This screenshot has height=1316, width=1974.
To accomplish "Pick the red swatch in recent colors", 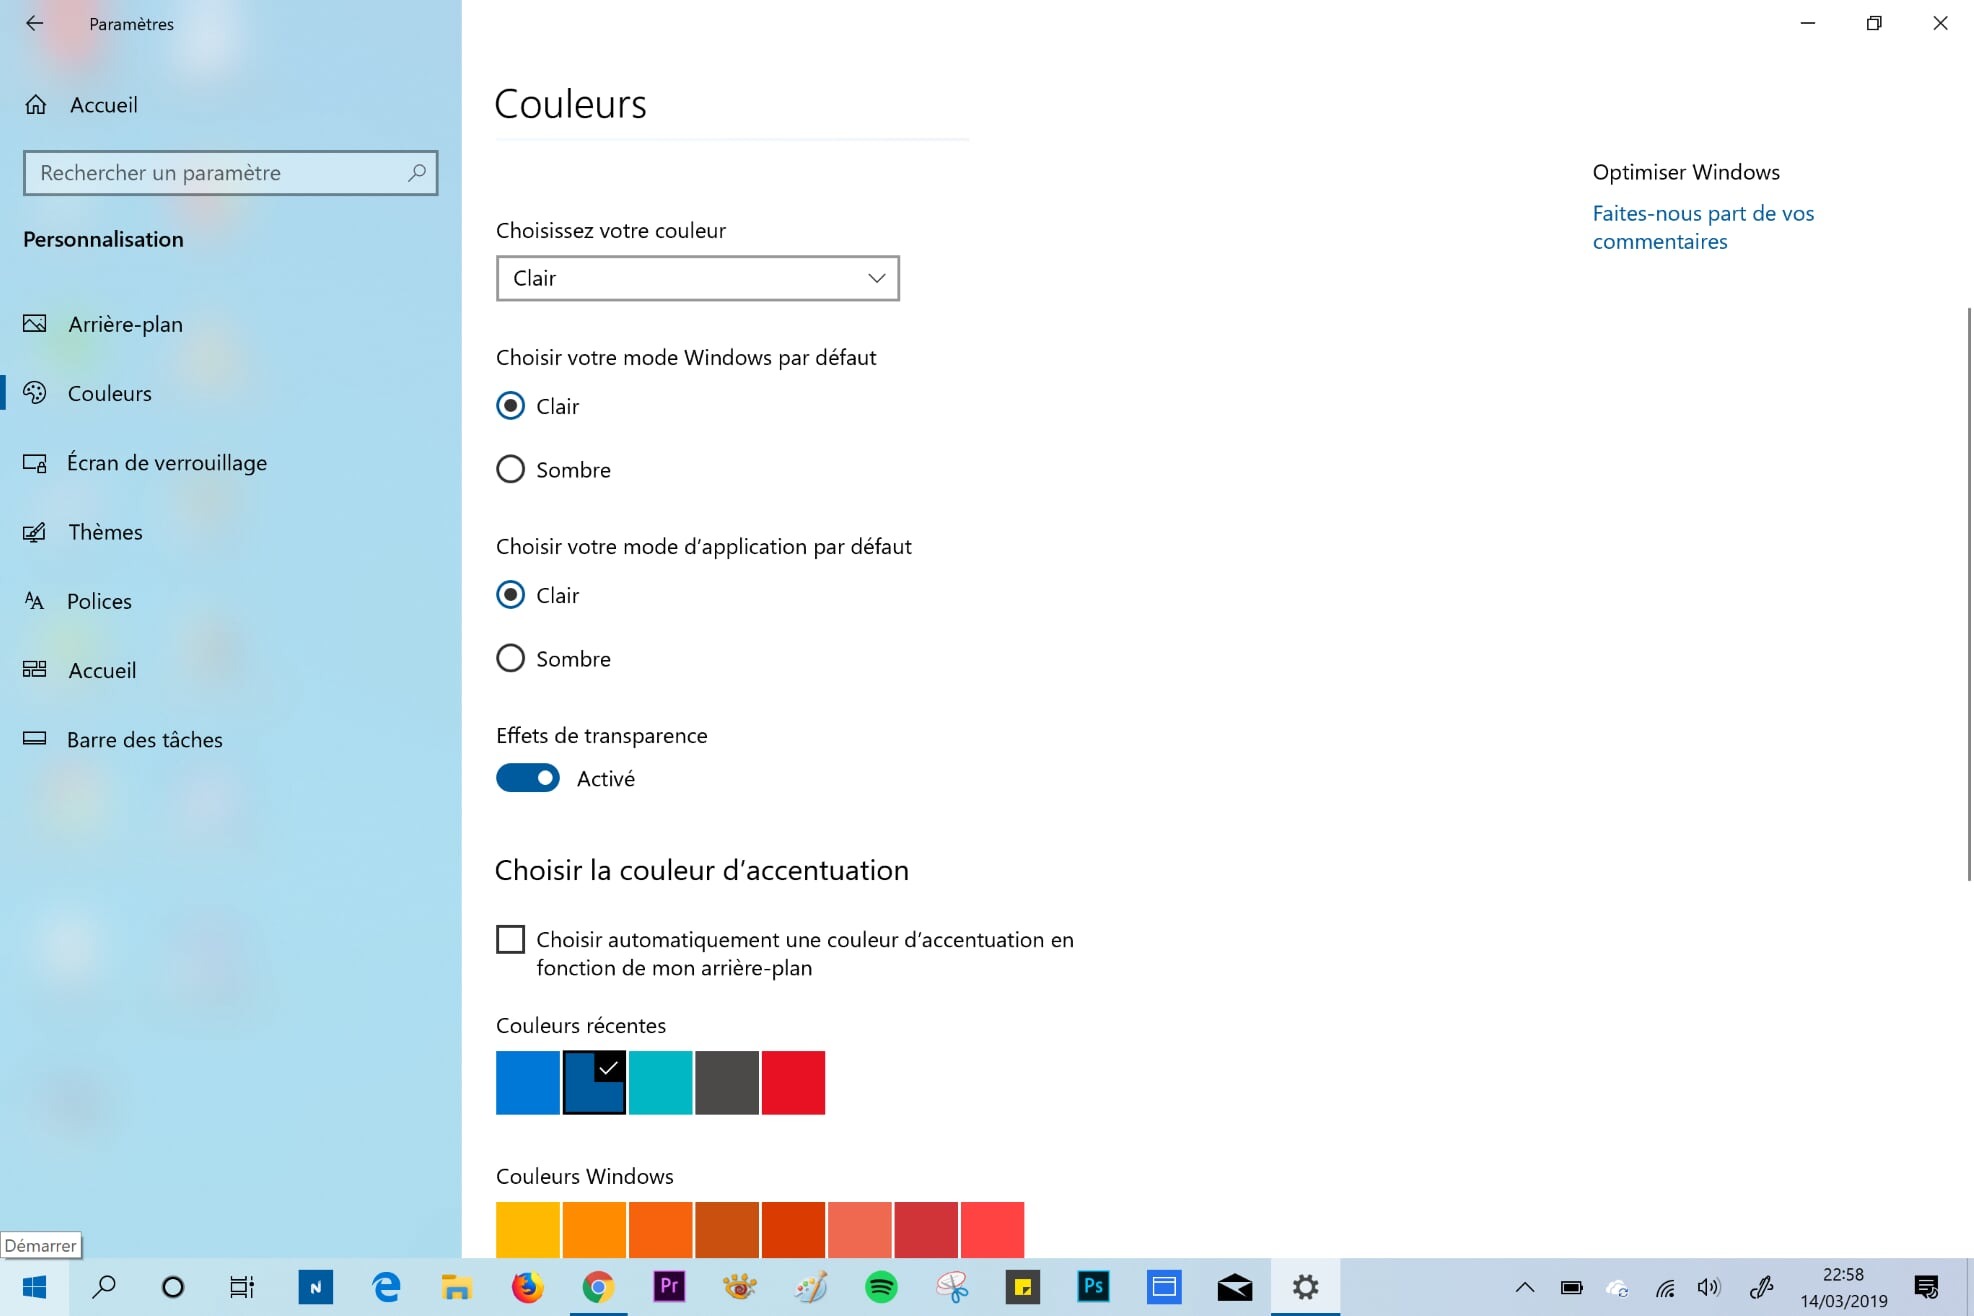I will [x=793, y=1082].
